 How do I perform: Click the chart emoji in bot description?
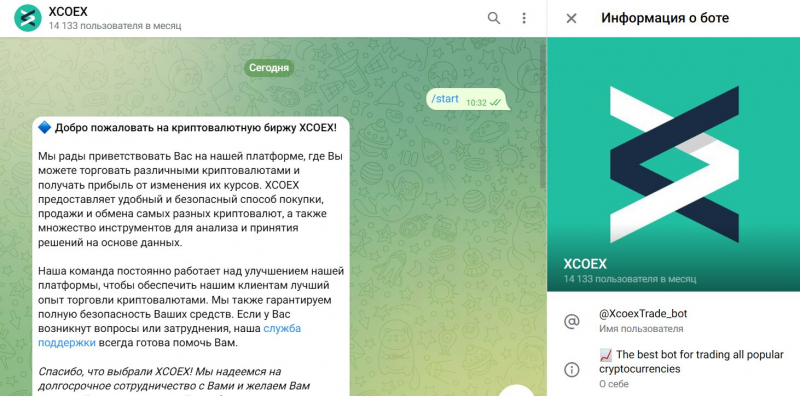pos(606,354)
